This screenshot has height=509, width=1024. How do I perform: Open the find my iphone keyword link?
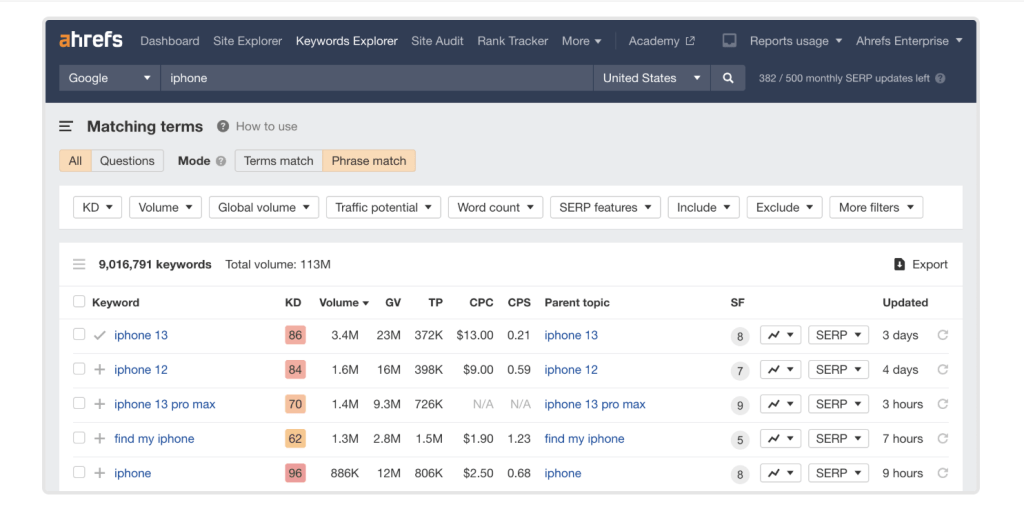(154, 439)
